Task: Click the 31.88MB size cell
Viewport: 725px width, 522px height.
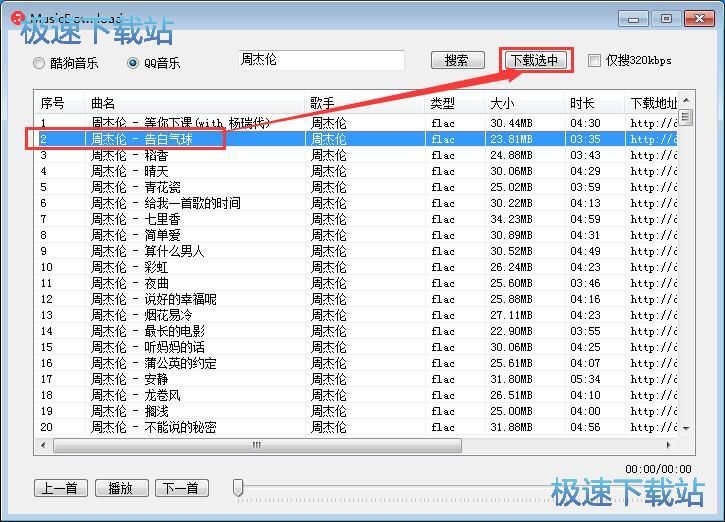Action: tap(511, 427)
